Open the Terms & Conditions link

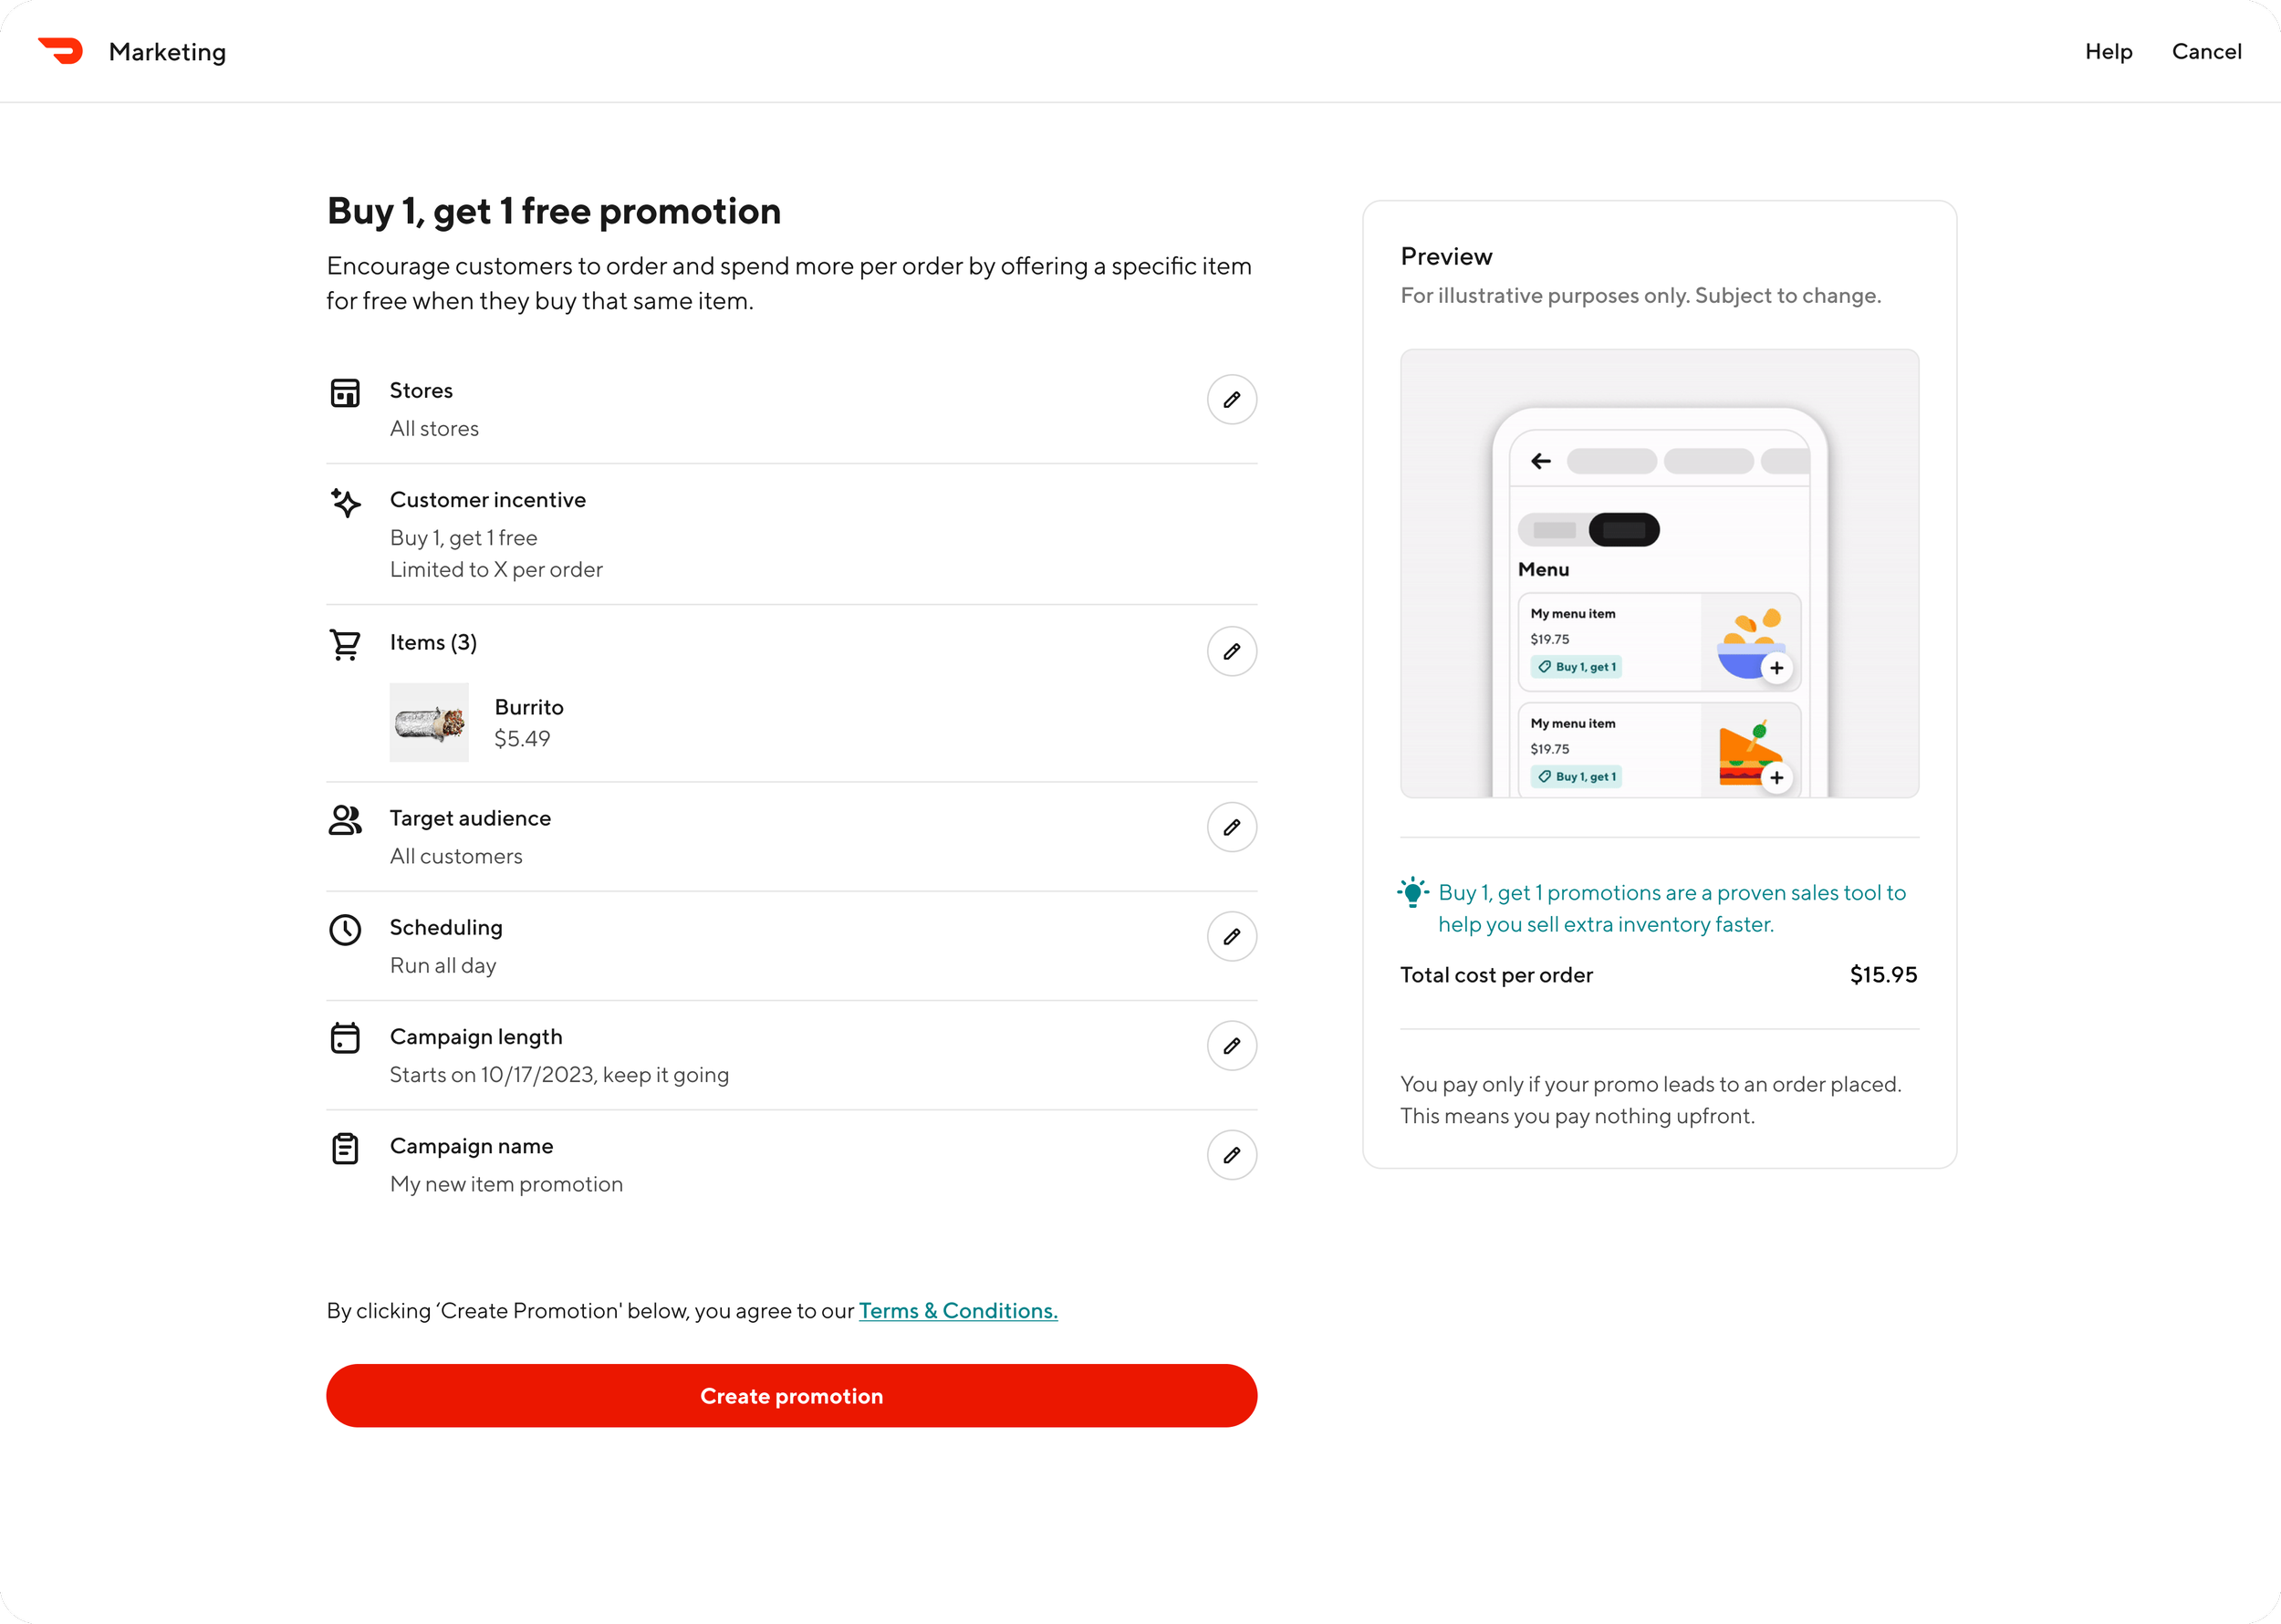click(958, 1310)
